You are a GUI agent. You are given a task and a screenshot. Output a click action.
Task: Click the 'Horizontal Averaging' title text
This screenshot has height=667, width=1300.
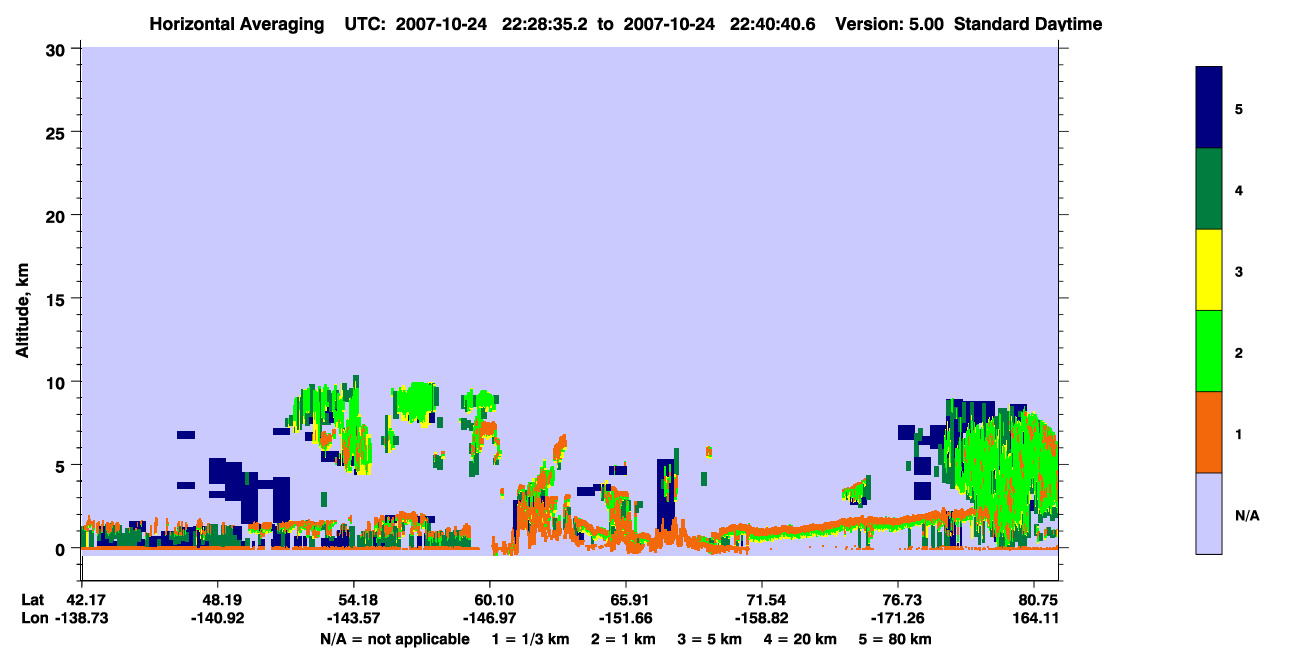[238, 24]
